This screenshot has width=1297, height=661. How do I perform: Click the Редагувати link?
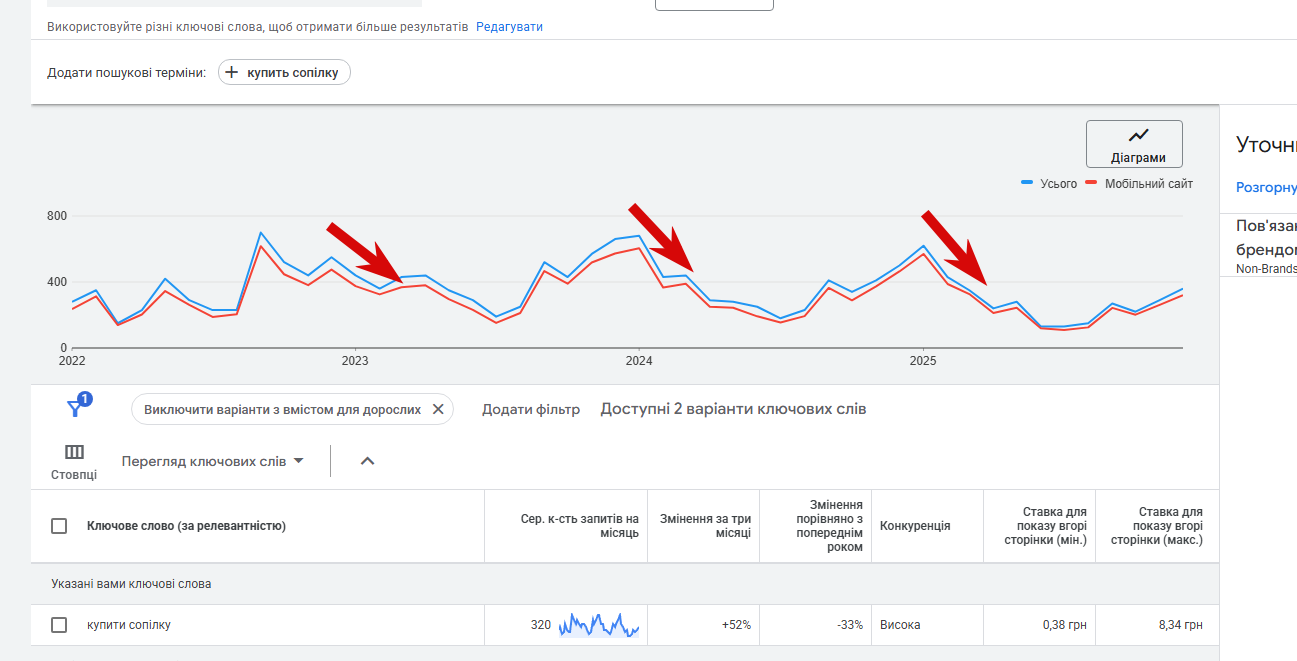[509, 27]
